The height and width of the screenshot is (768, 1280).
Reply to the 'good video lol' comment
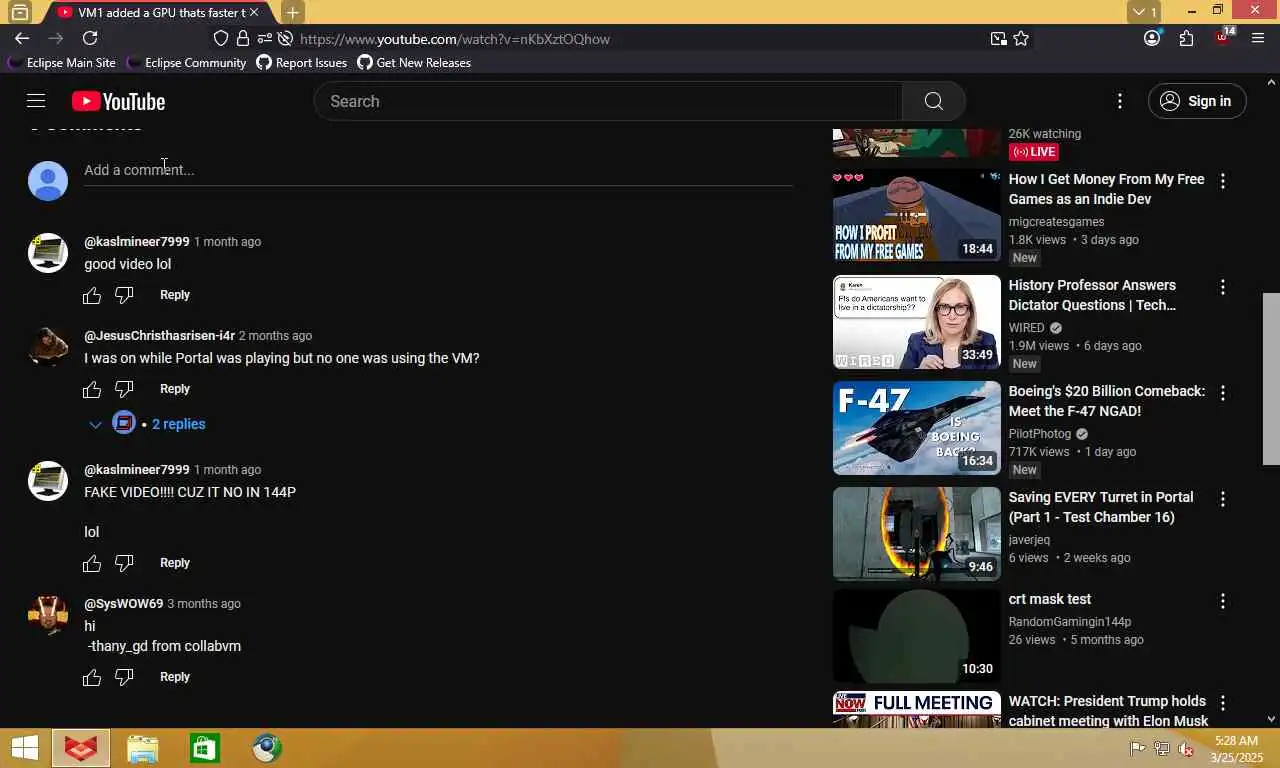click(x=175, y=295)
